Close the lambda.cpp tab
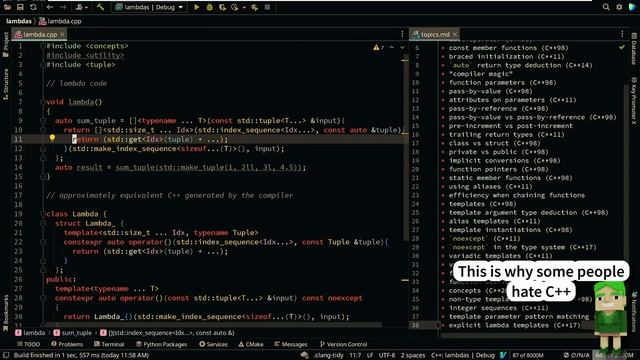 tap(62, 34)
